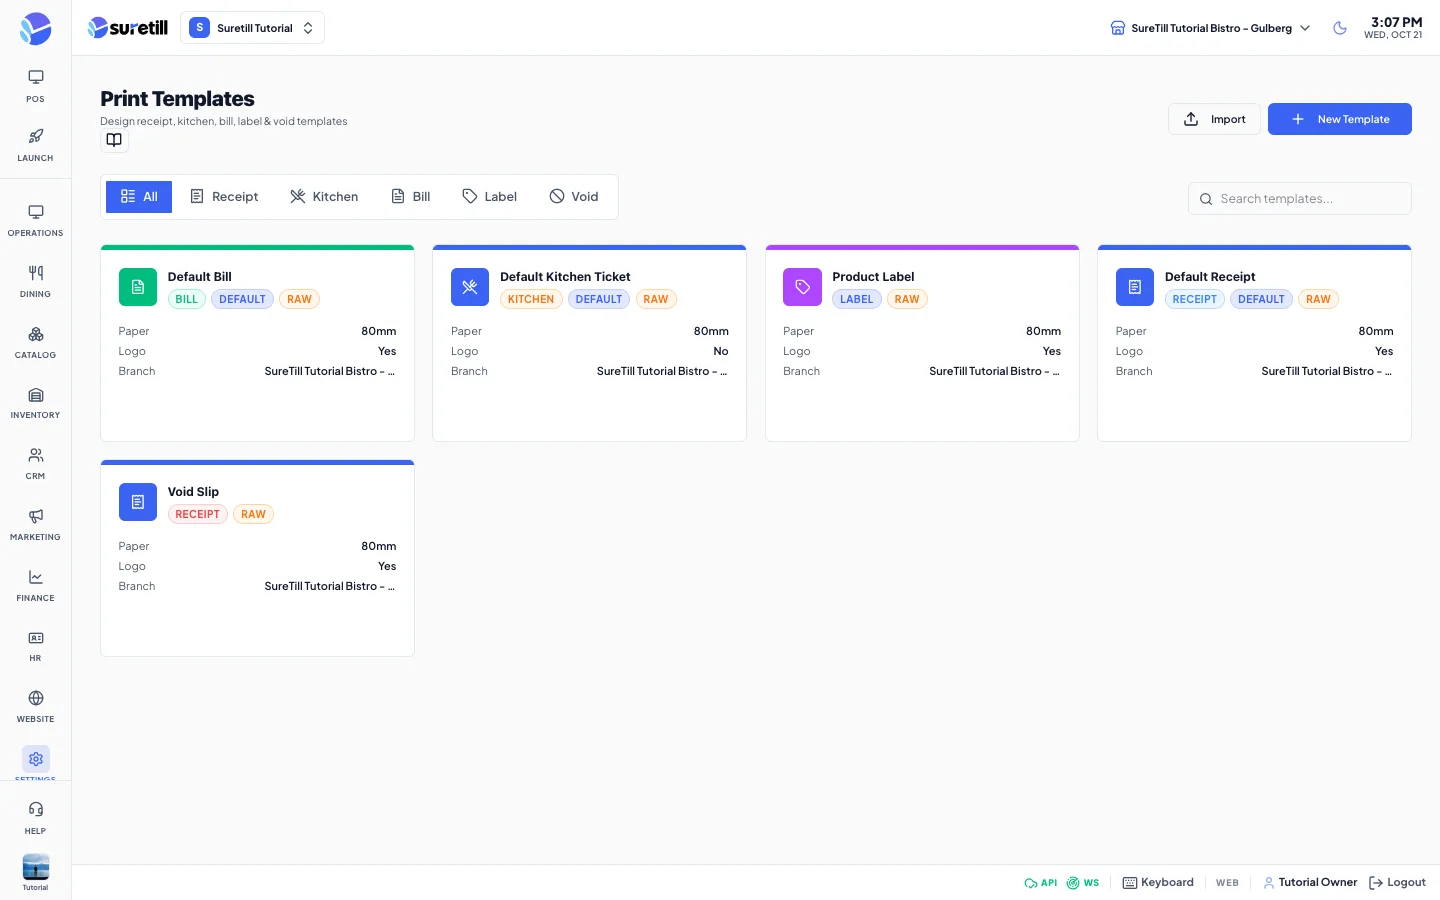Click the Product Label tag icon

pyautogui.click(x=802, y=287)
